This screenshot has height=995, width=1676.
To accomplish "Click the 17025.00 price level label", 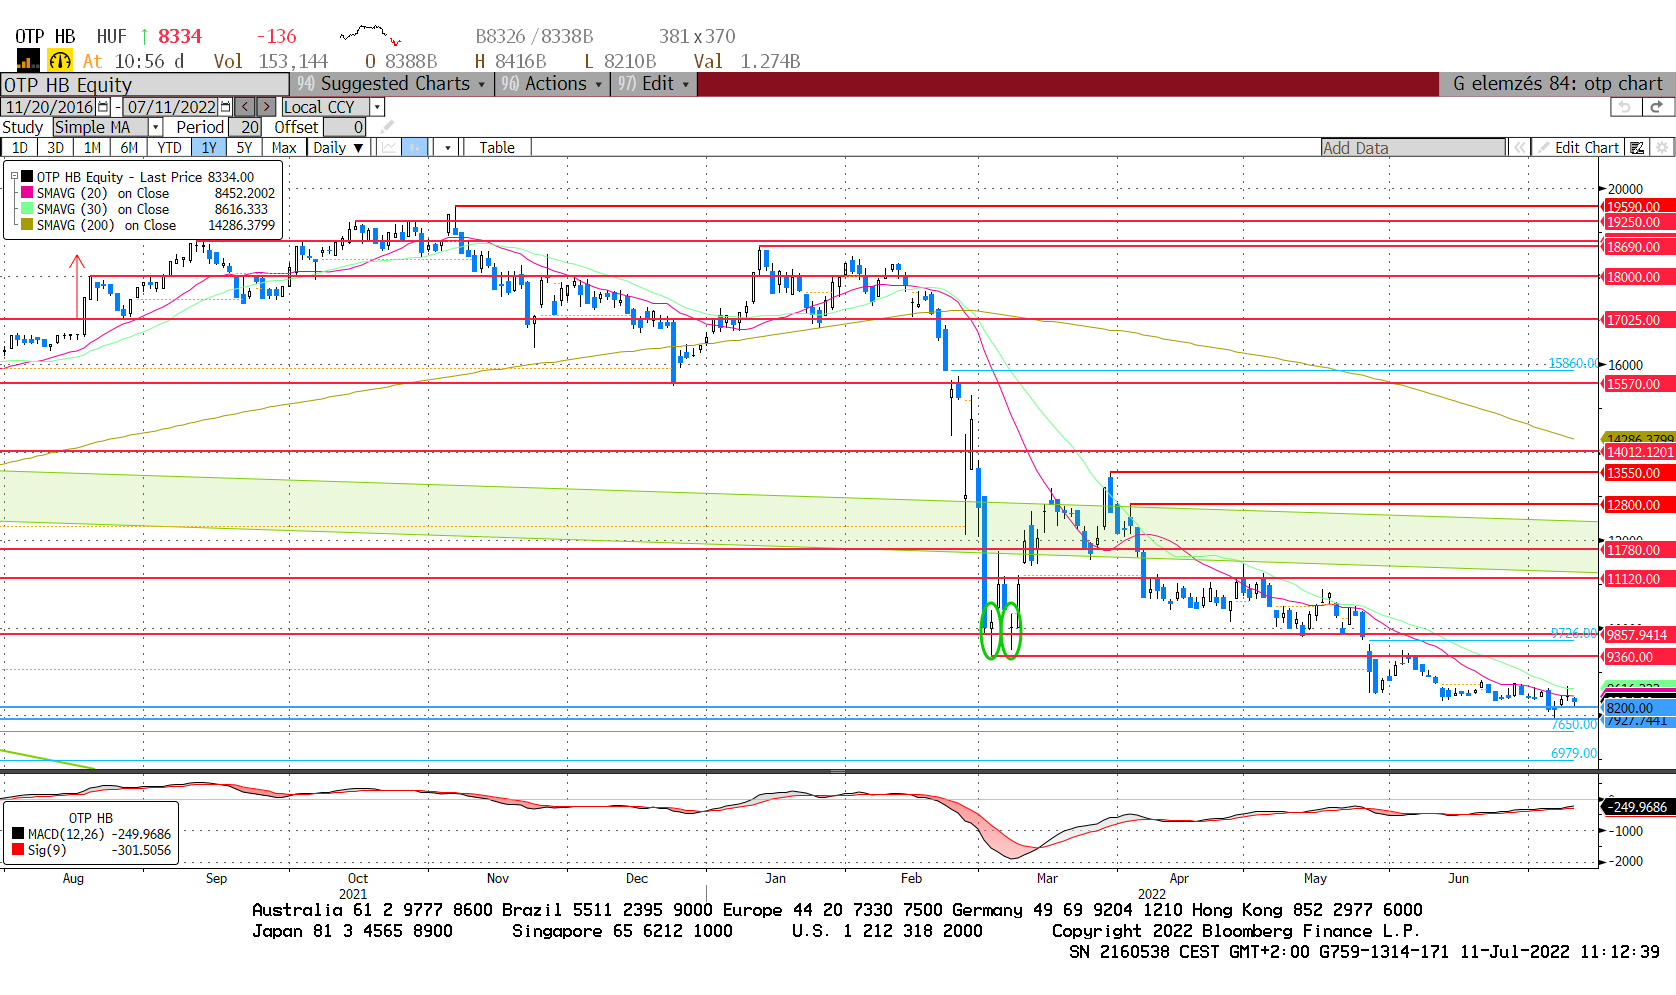I will click(x=1639, y=320).
